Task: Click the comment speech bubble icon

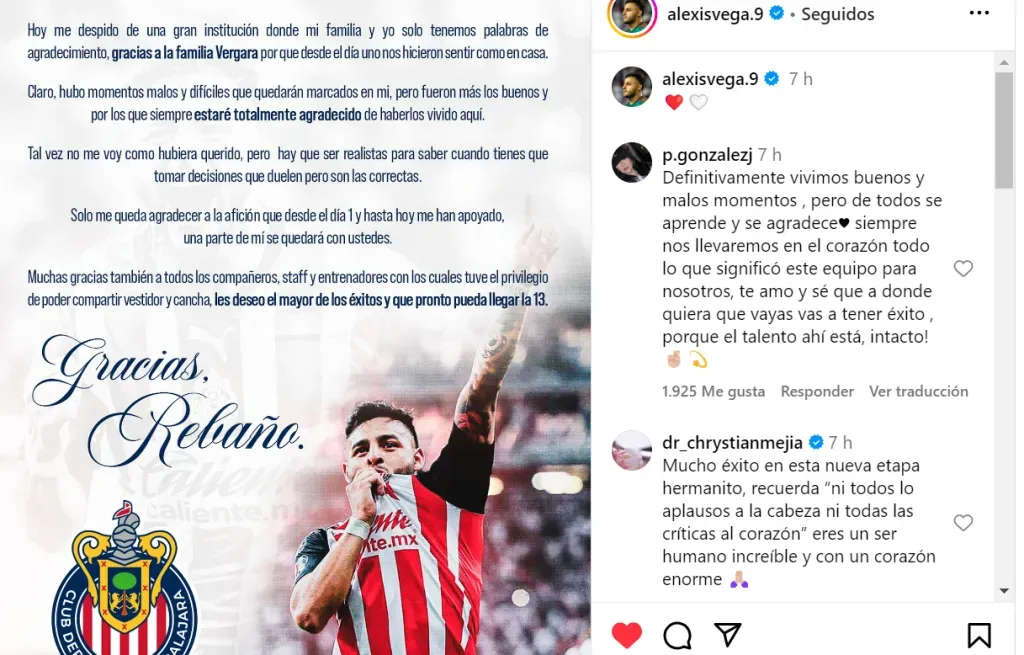Action: click(677, 635)
